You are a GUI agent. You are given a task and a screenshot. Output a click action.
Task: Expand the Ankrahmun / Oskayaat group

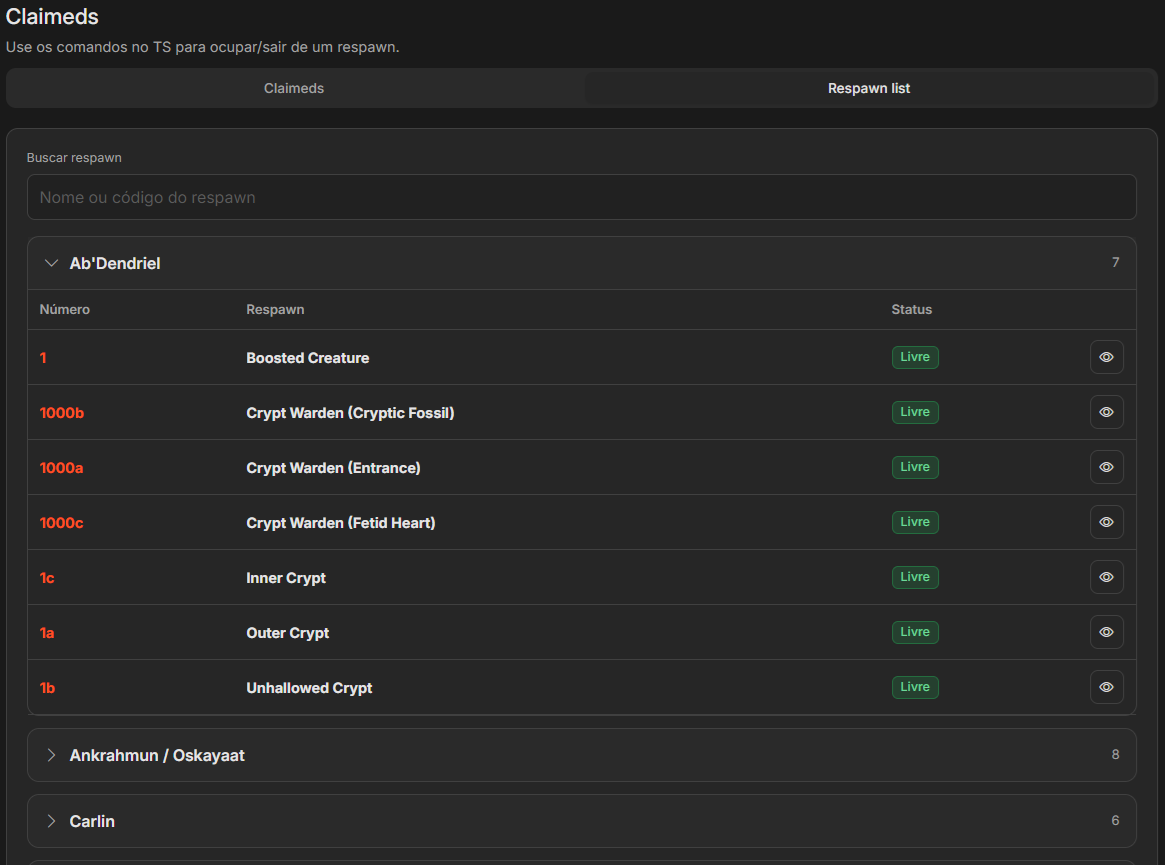tap(582, 755)
